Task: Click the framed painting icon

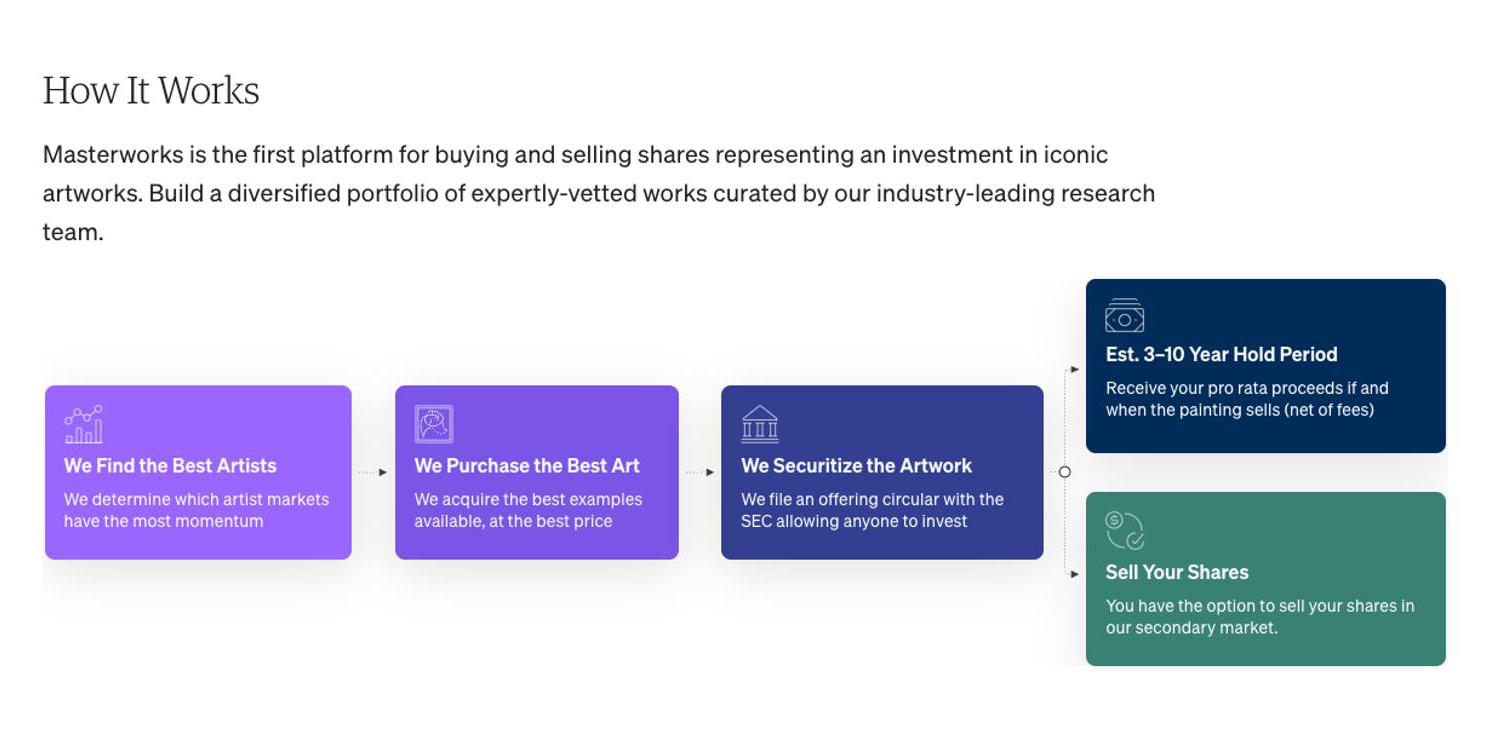Action: (434, 424)
